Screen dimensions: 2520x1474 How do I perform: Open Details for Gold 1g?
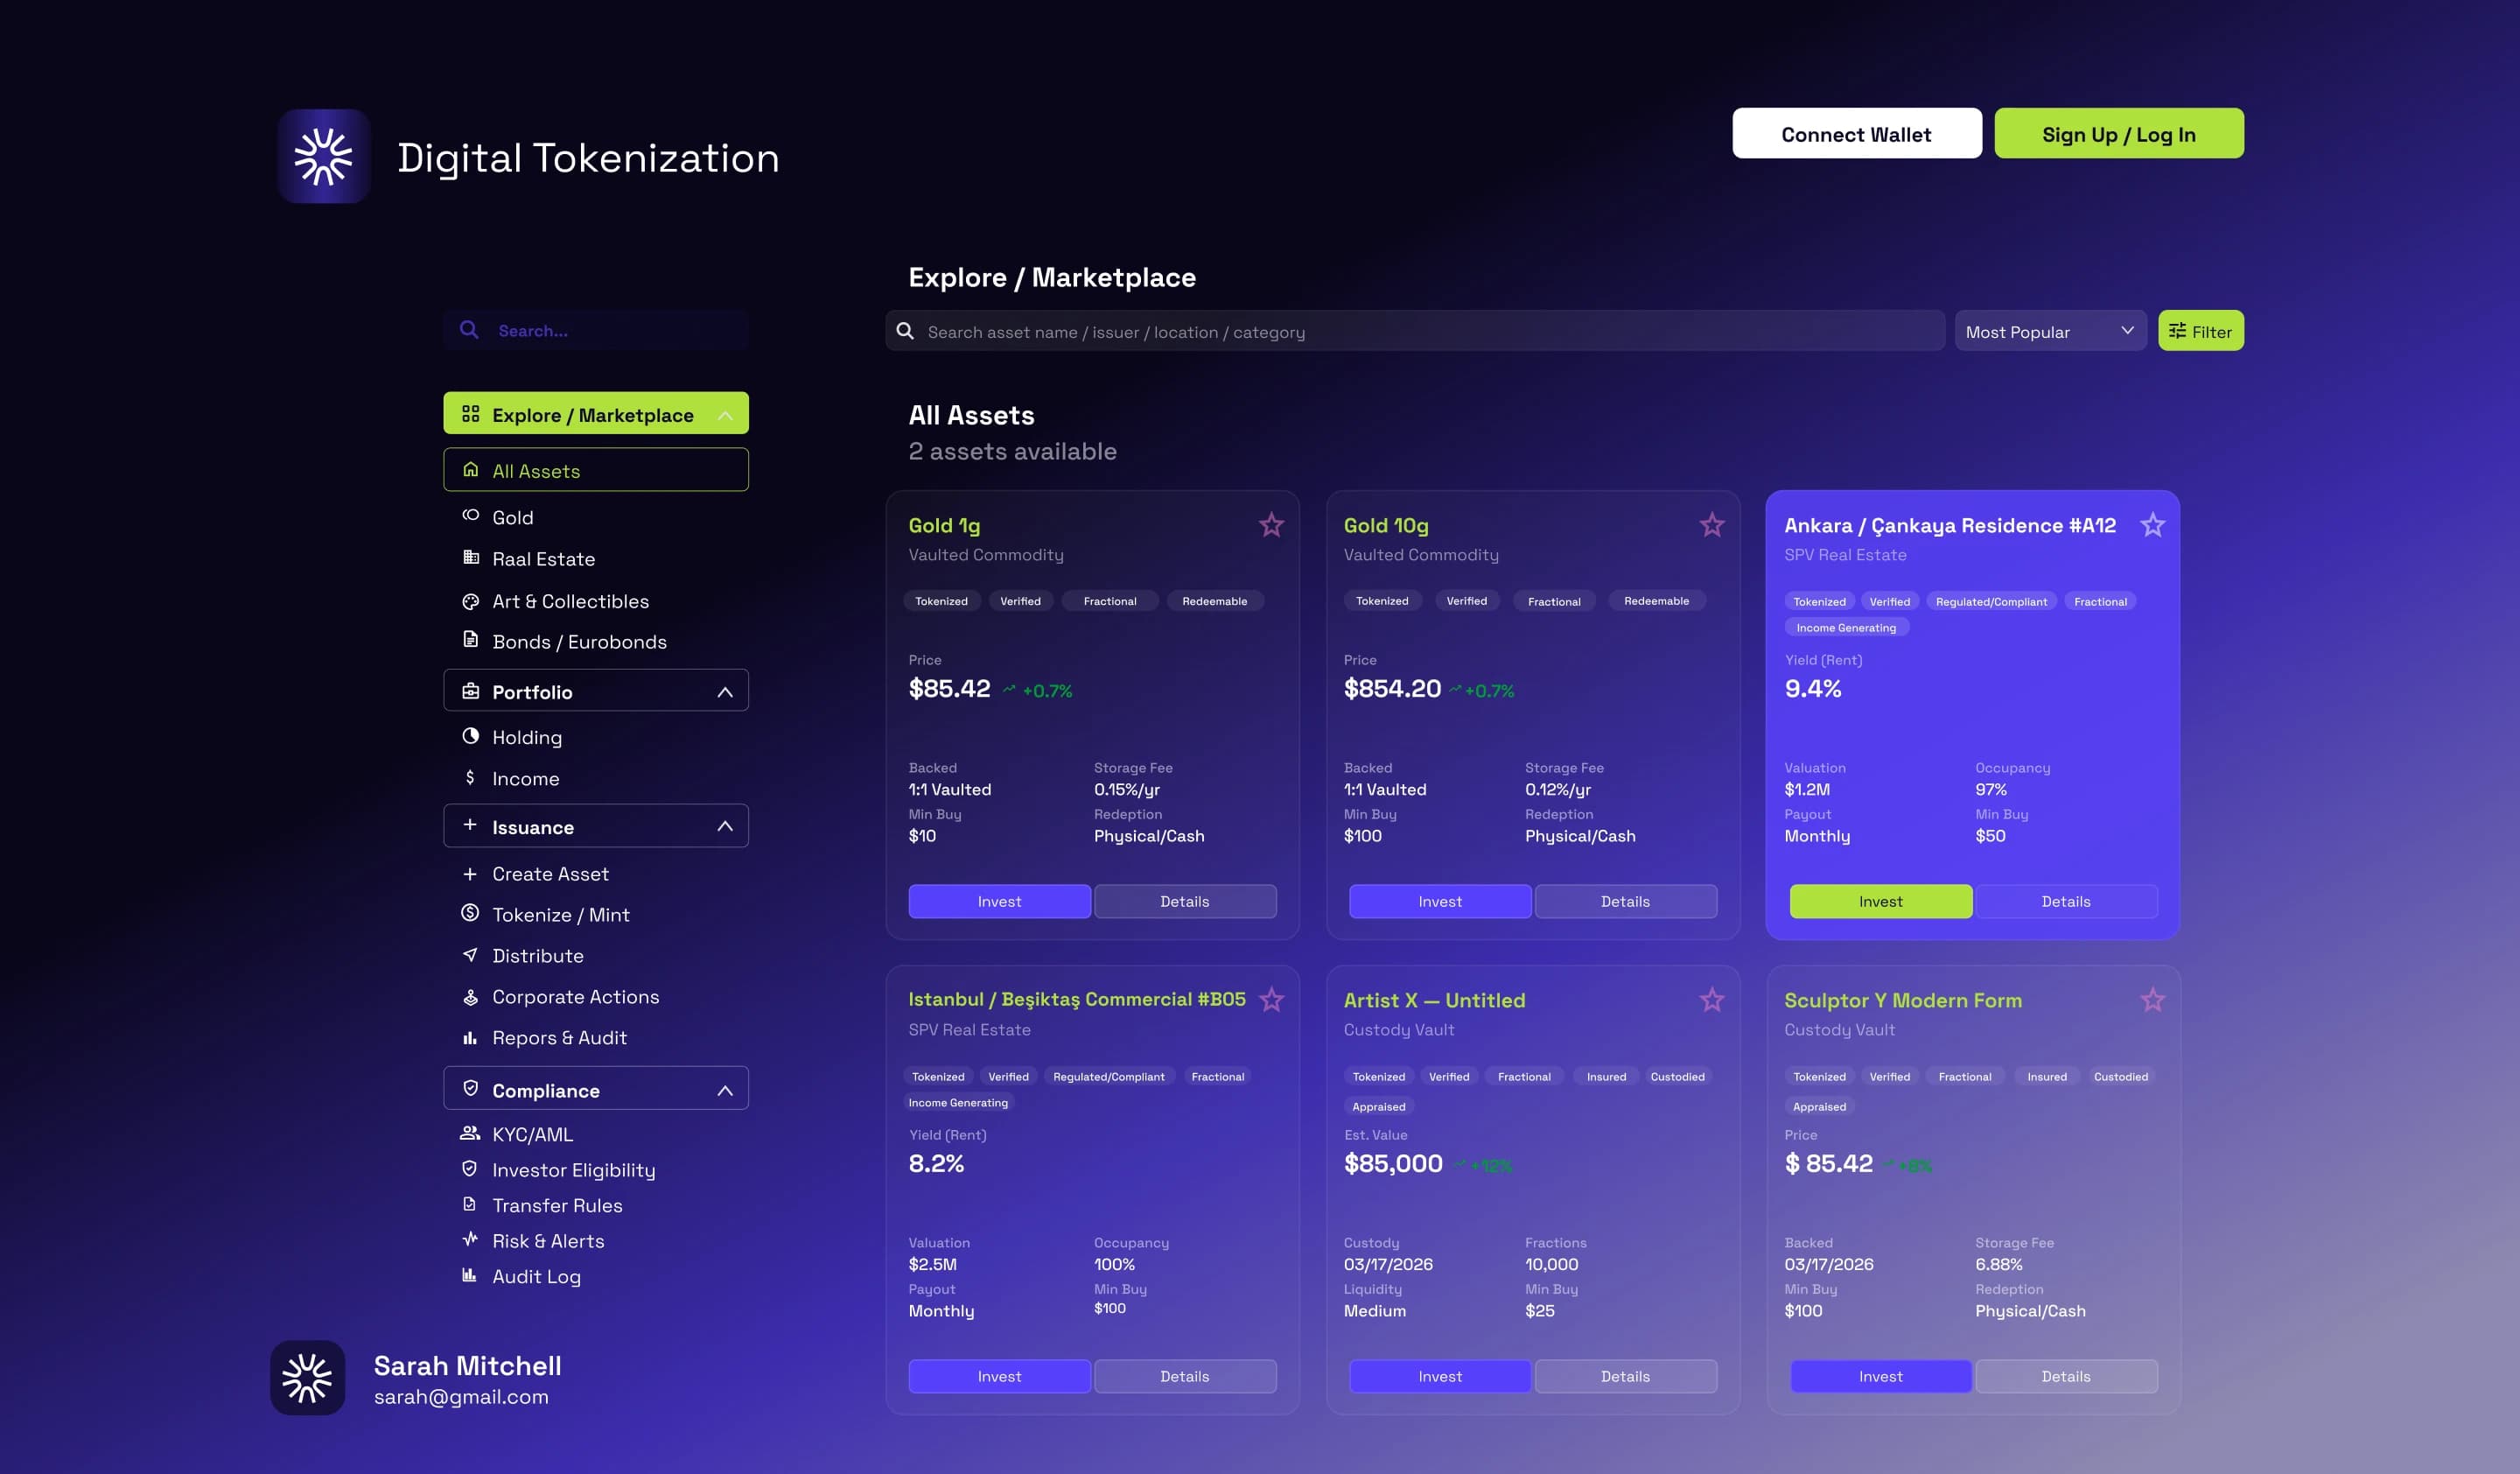pyautogui.click(x=1185, y=901)
